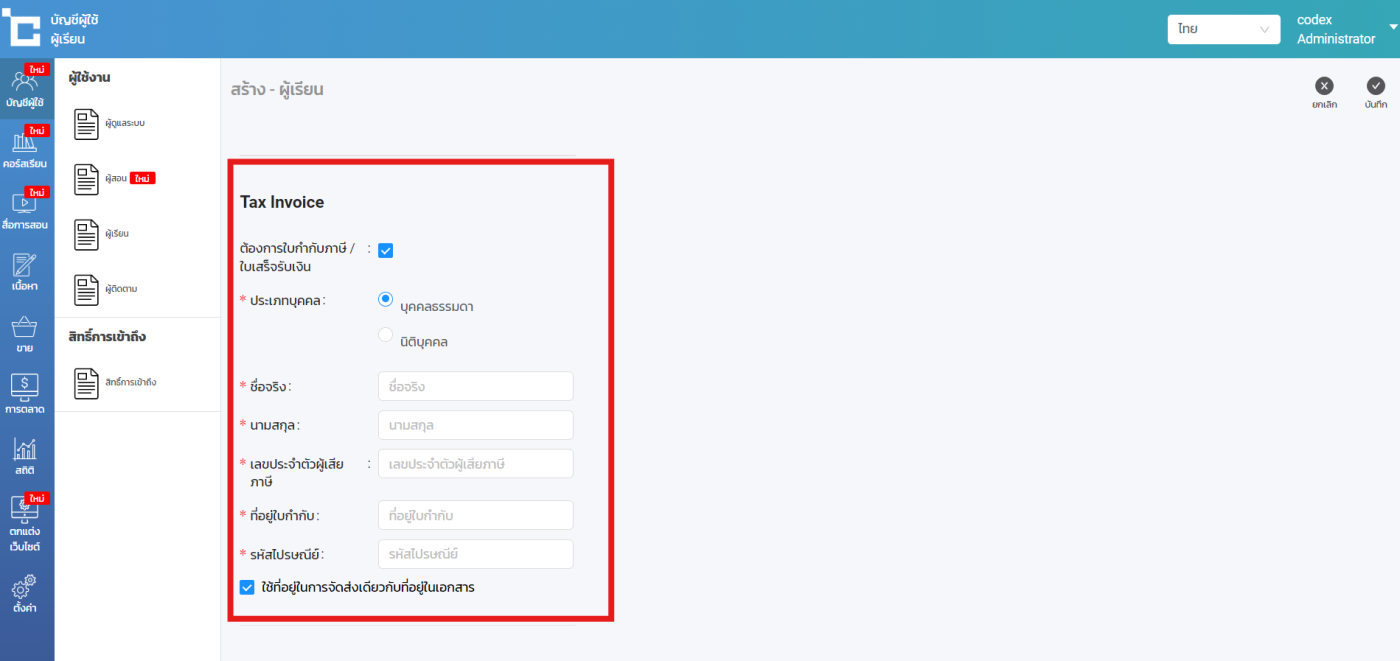Screen dimensions: 1400x661
Task: Select the นิติบุคคล radio option
Action: [x=386, y=335]
